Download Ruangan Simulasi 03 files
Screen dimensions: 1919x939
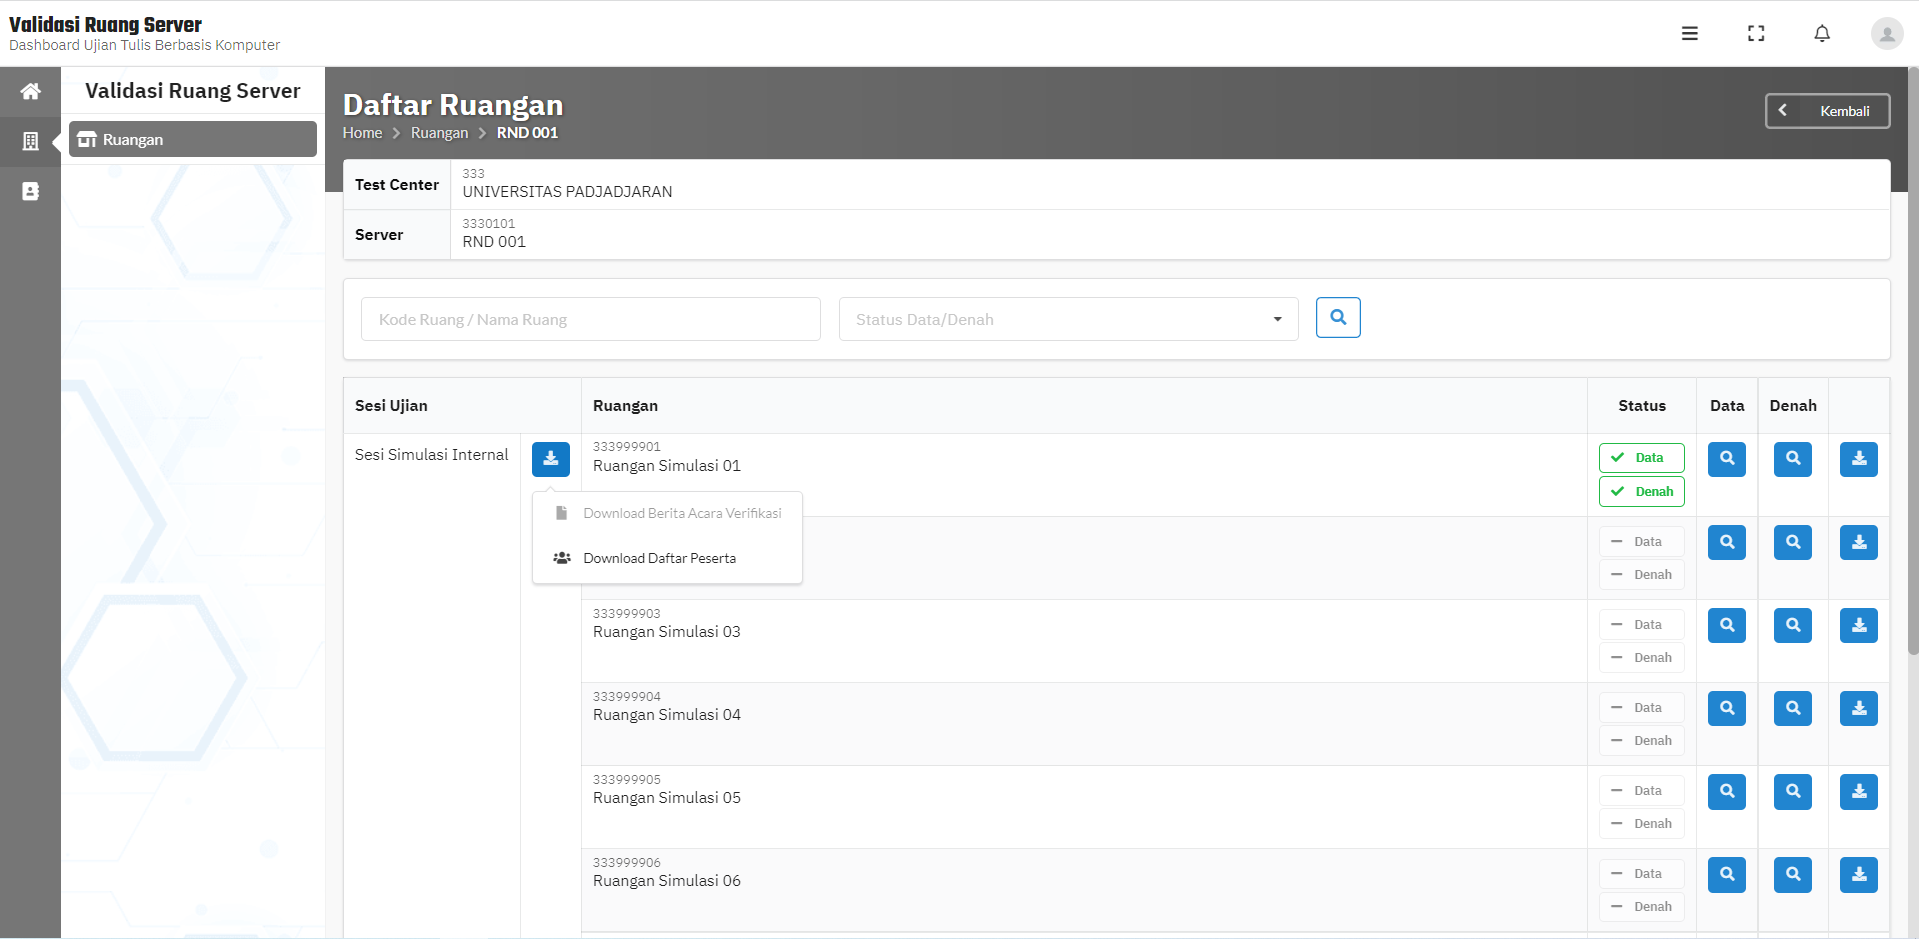pyautogui.click(x=1858, y=625)
